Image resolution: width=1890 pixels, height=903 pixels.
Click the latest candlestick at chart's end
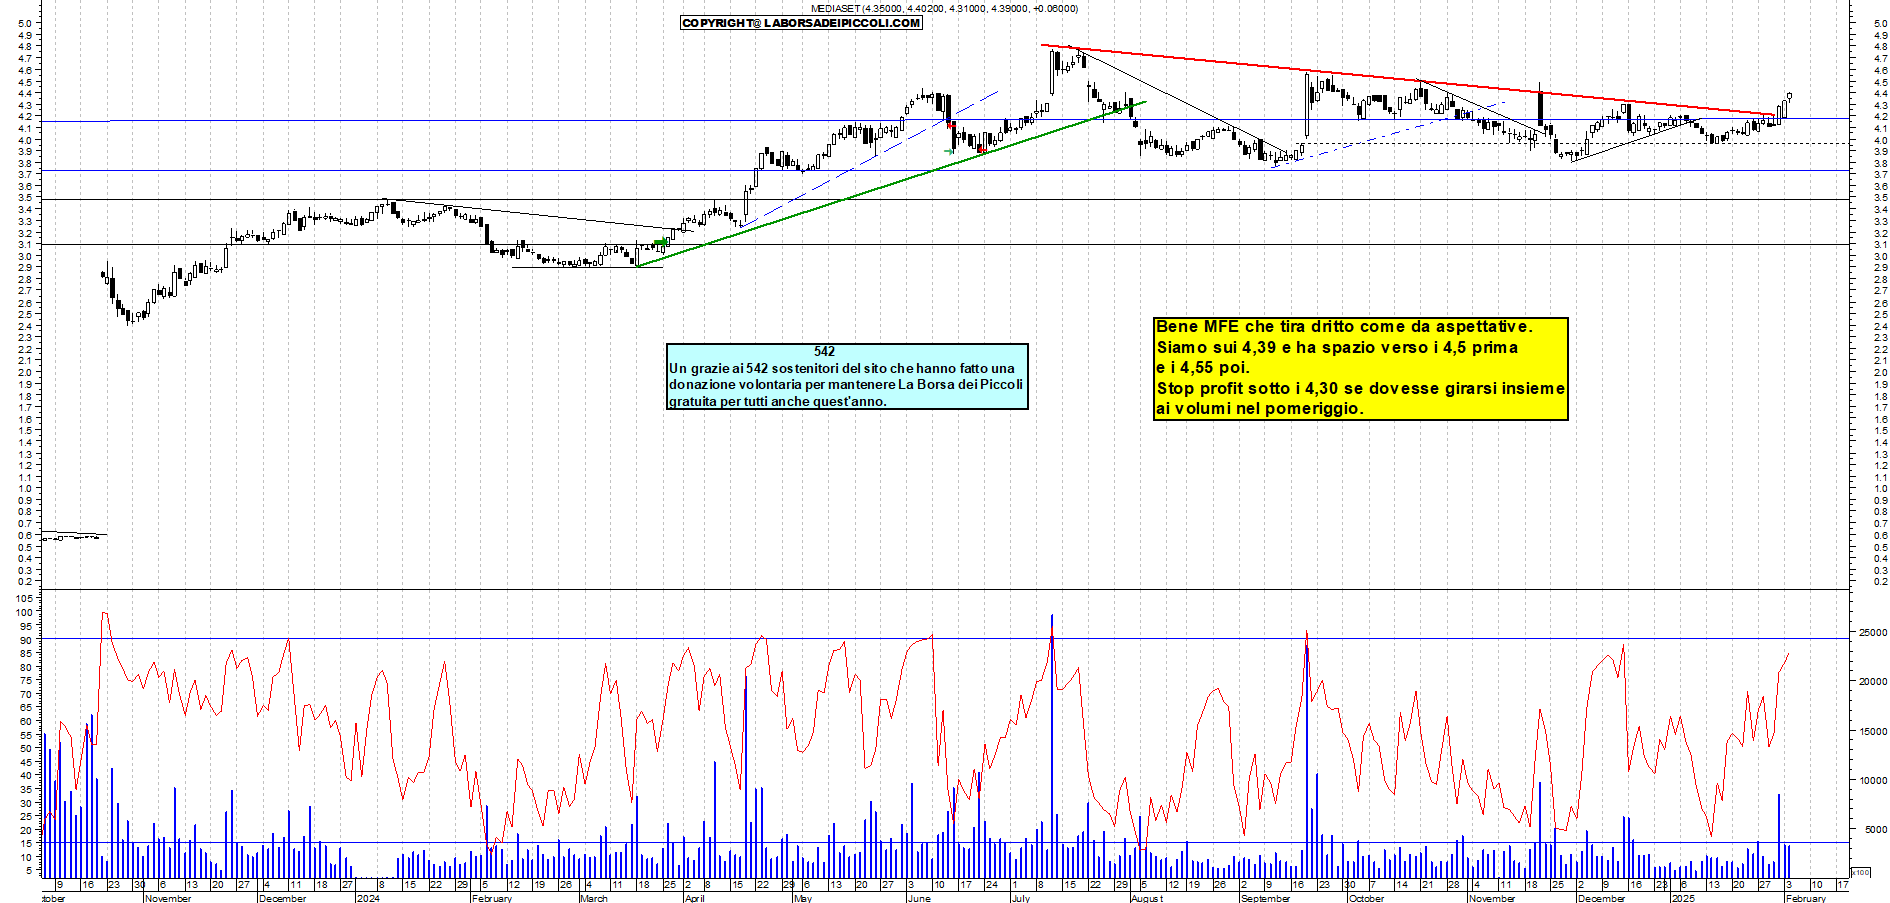tap(1789, 96)
